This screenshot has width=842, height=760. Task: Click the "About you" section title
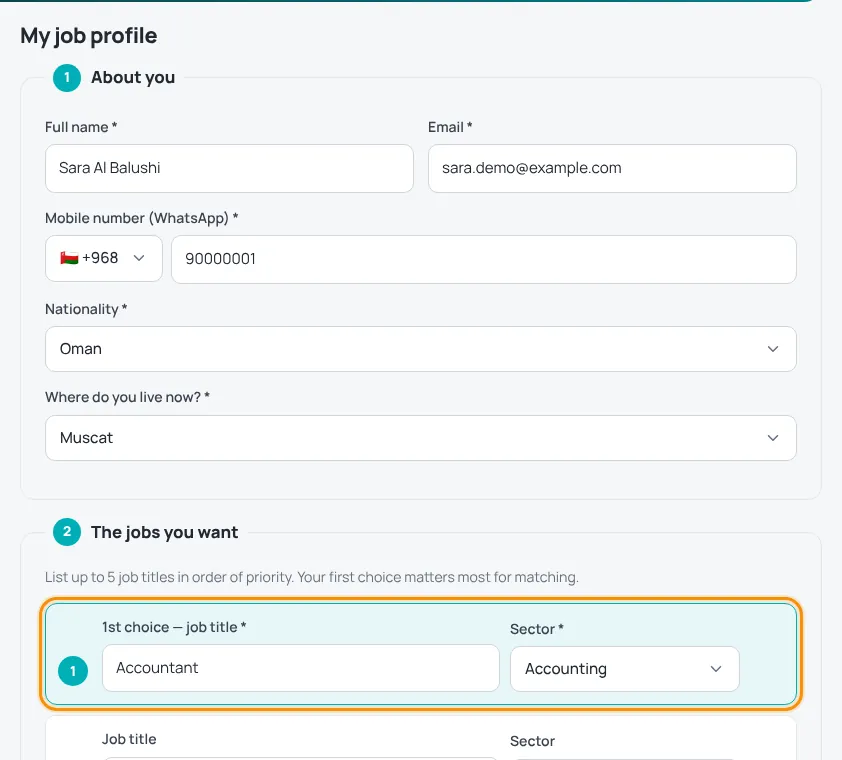(x=133, y=77)
